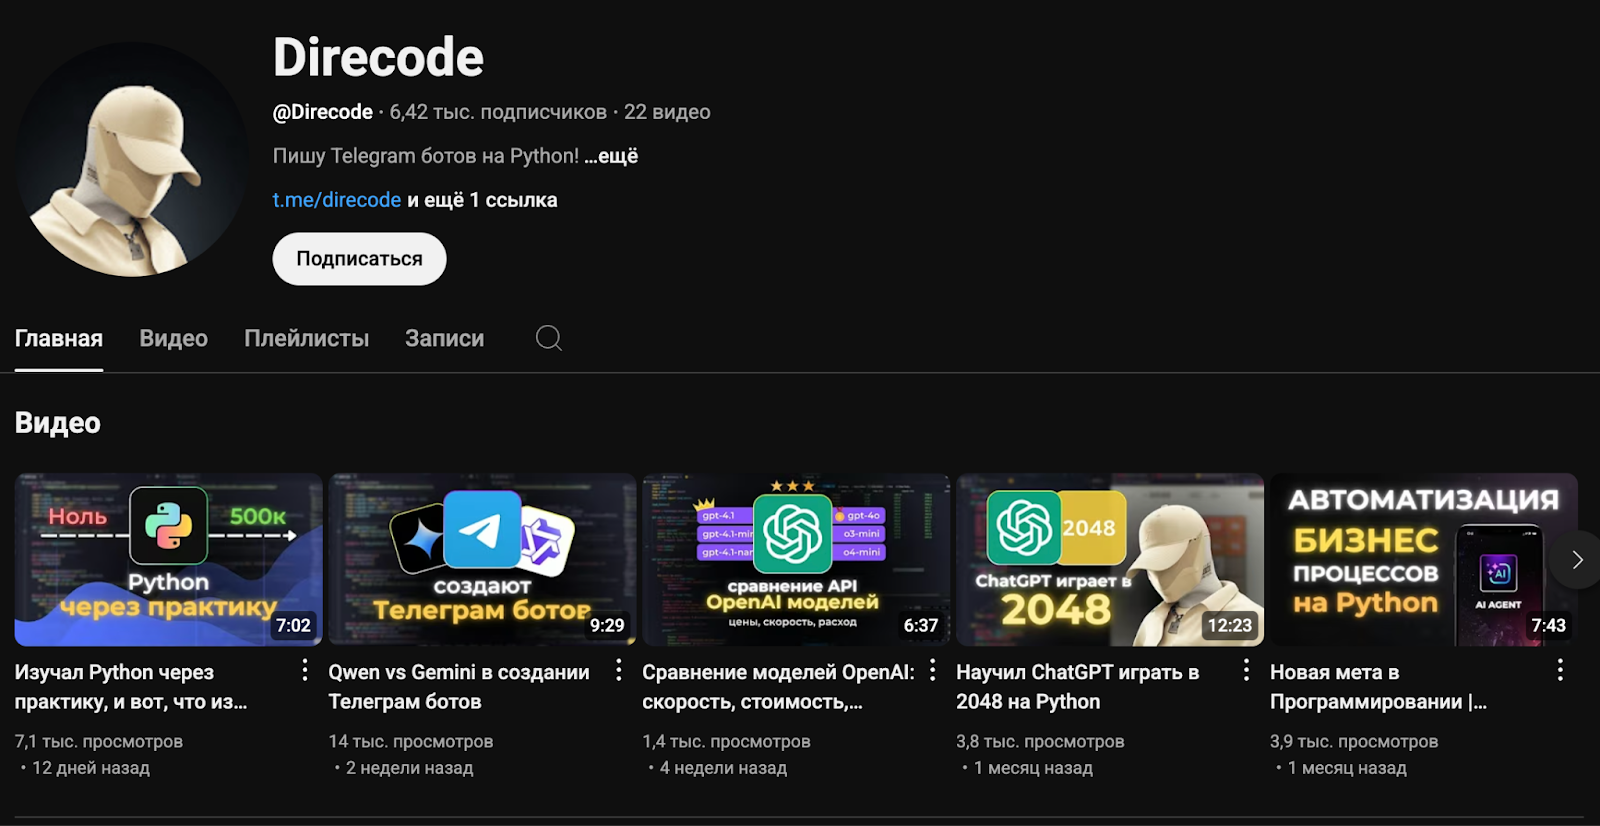Click '3,8 тыс. просмотров' text
Viewport: 1600px width, 826px height.
pyautogui.click(x=1040, y=742)
